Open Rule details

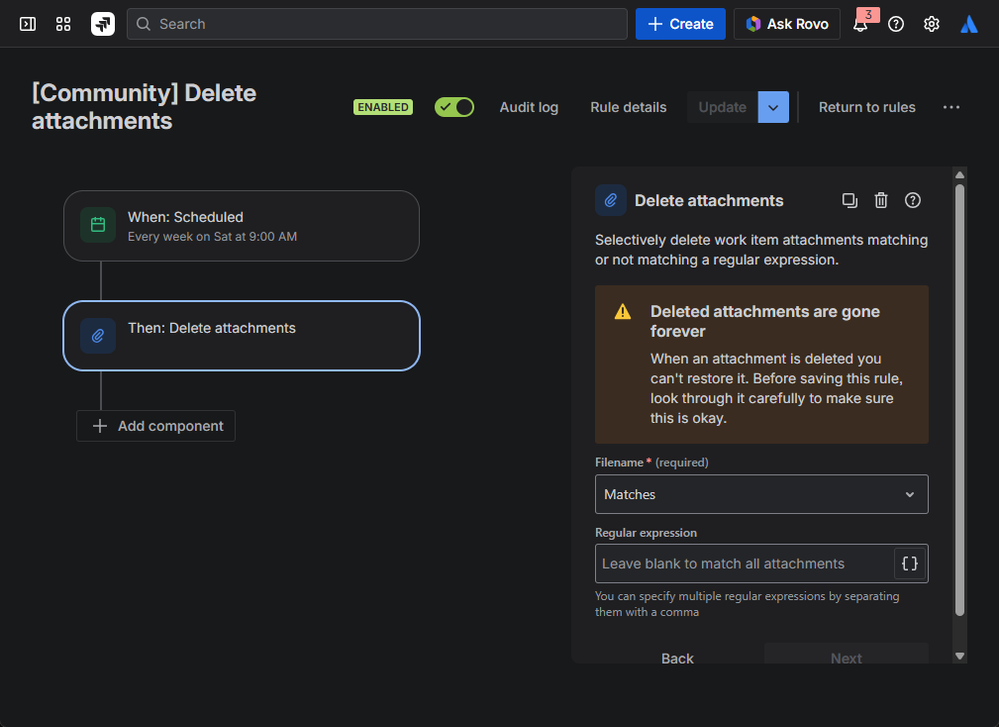coord(628,107)
